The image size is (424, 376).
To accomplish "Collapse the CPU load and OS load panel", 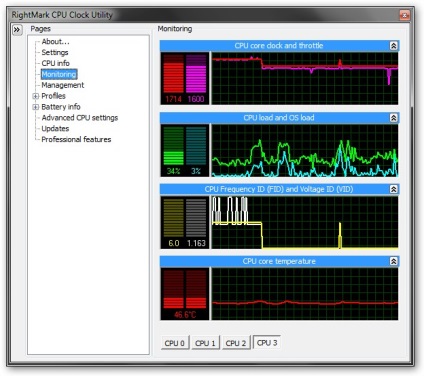I will 393,118.
